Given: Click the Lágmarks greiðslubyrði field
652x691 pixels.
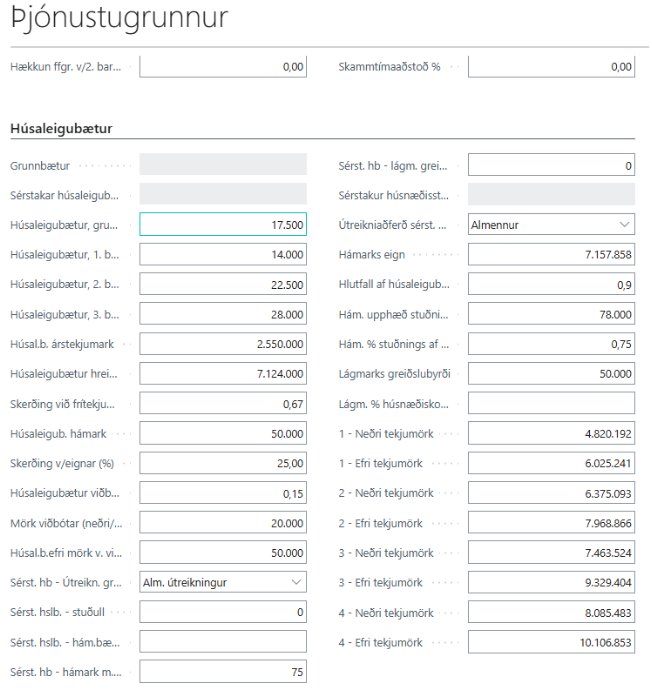Looking at the screenshot, I should [551, 374].
